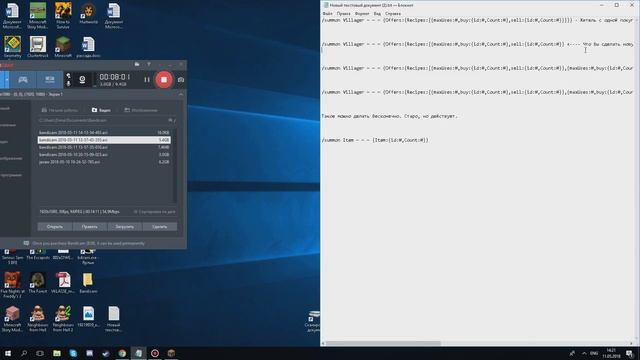Switch to the Начало работы tab

[59, 110]
